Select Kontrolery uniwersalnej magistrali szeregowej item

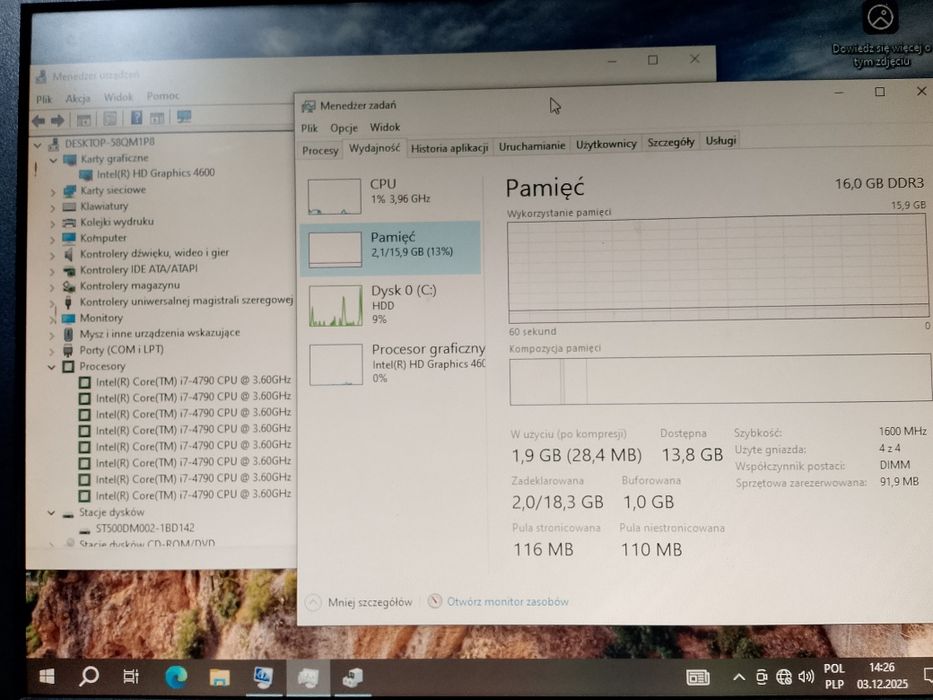178,301
